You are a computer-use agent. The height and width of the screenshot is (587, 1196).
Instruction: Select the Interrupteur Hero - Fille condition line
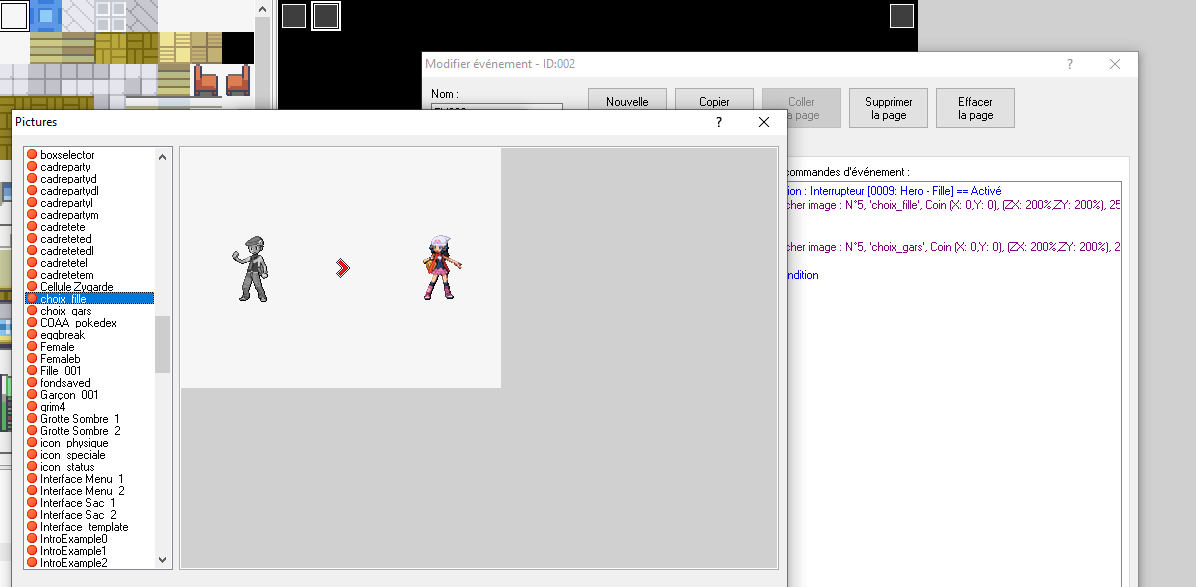point(893,191)
